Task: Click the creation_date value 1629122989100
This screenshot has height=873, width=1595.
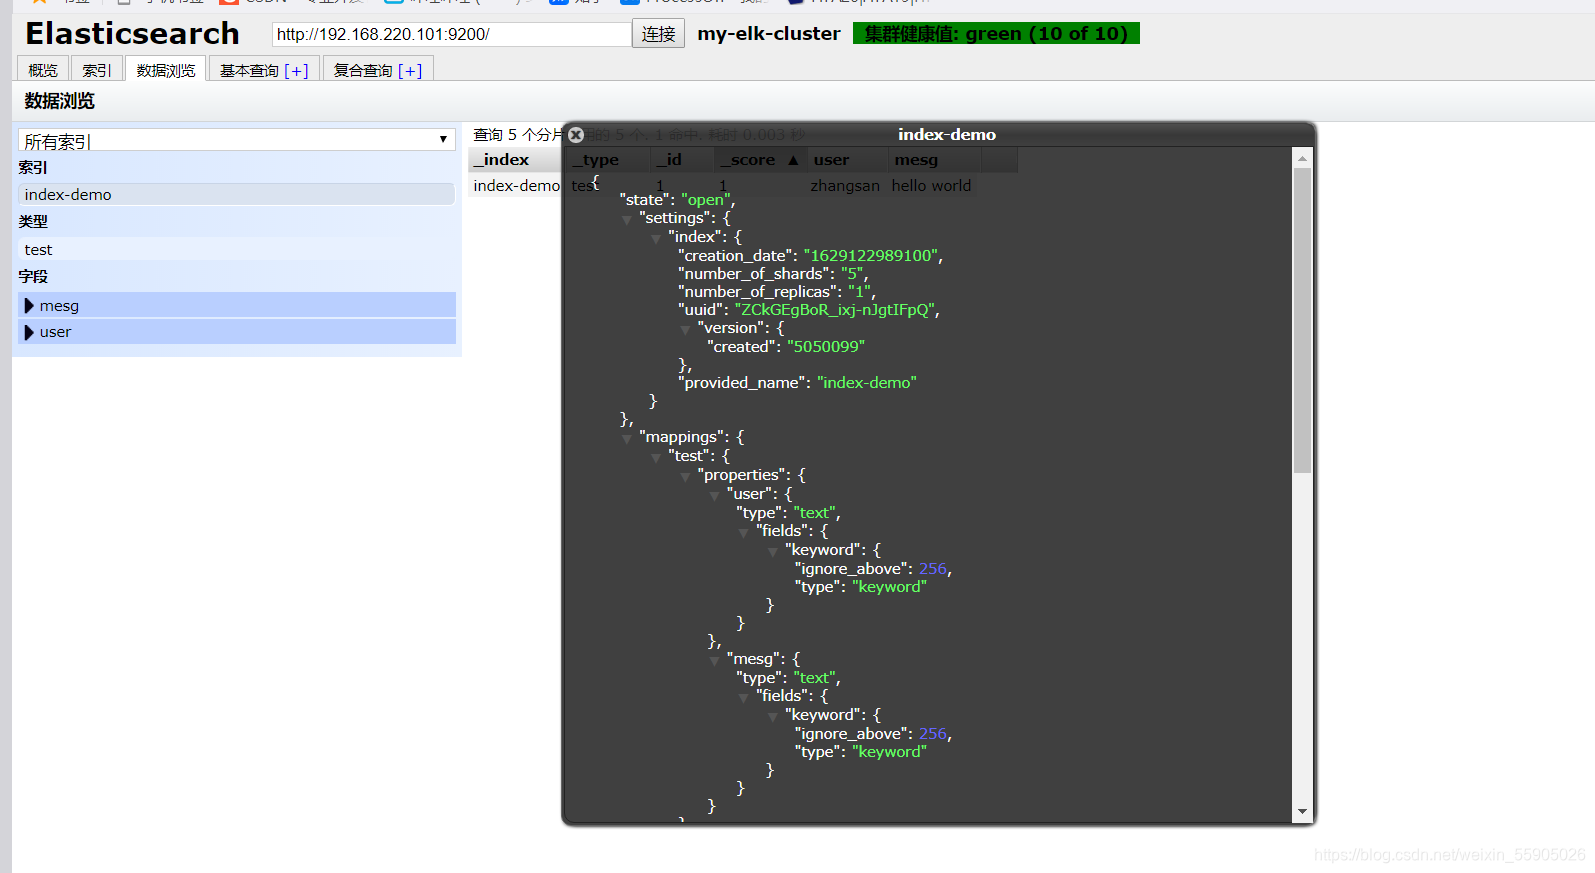Action: point(871,256)
